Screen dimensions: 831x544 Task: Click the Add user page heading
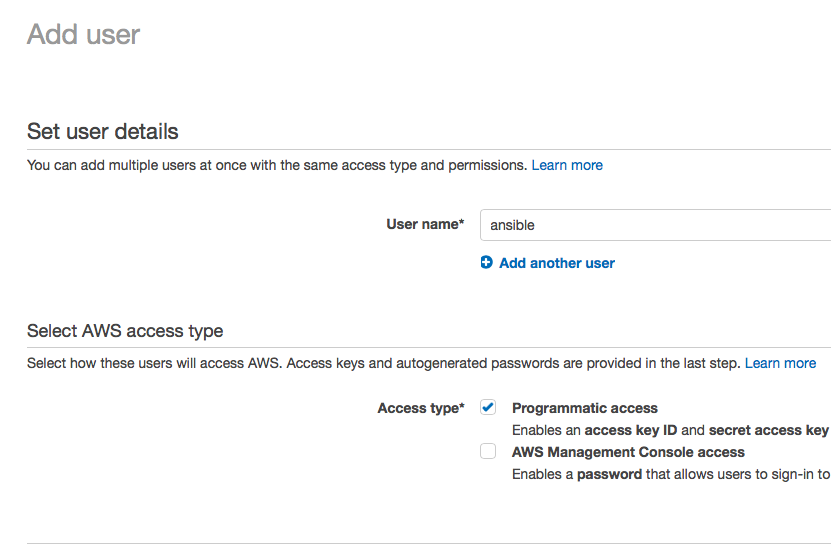coord(83,34)
